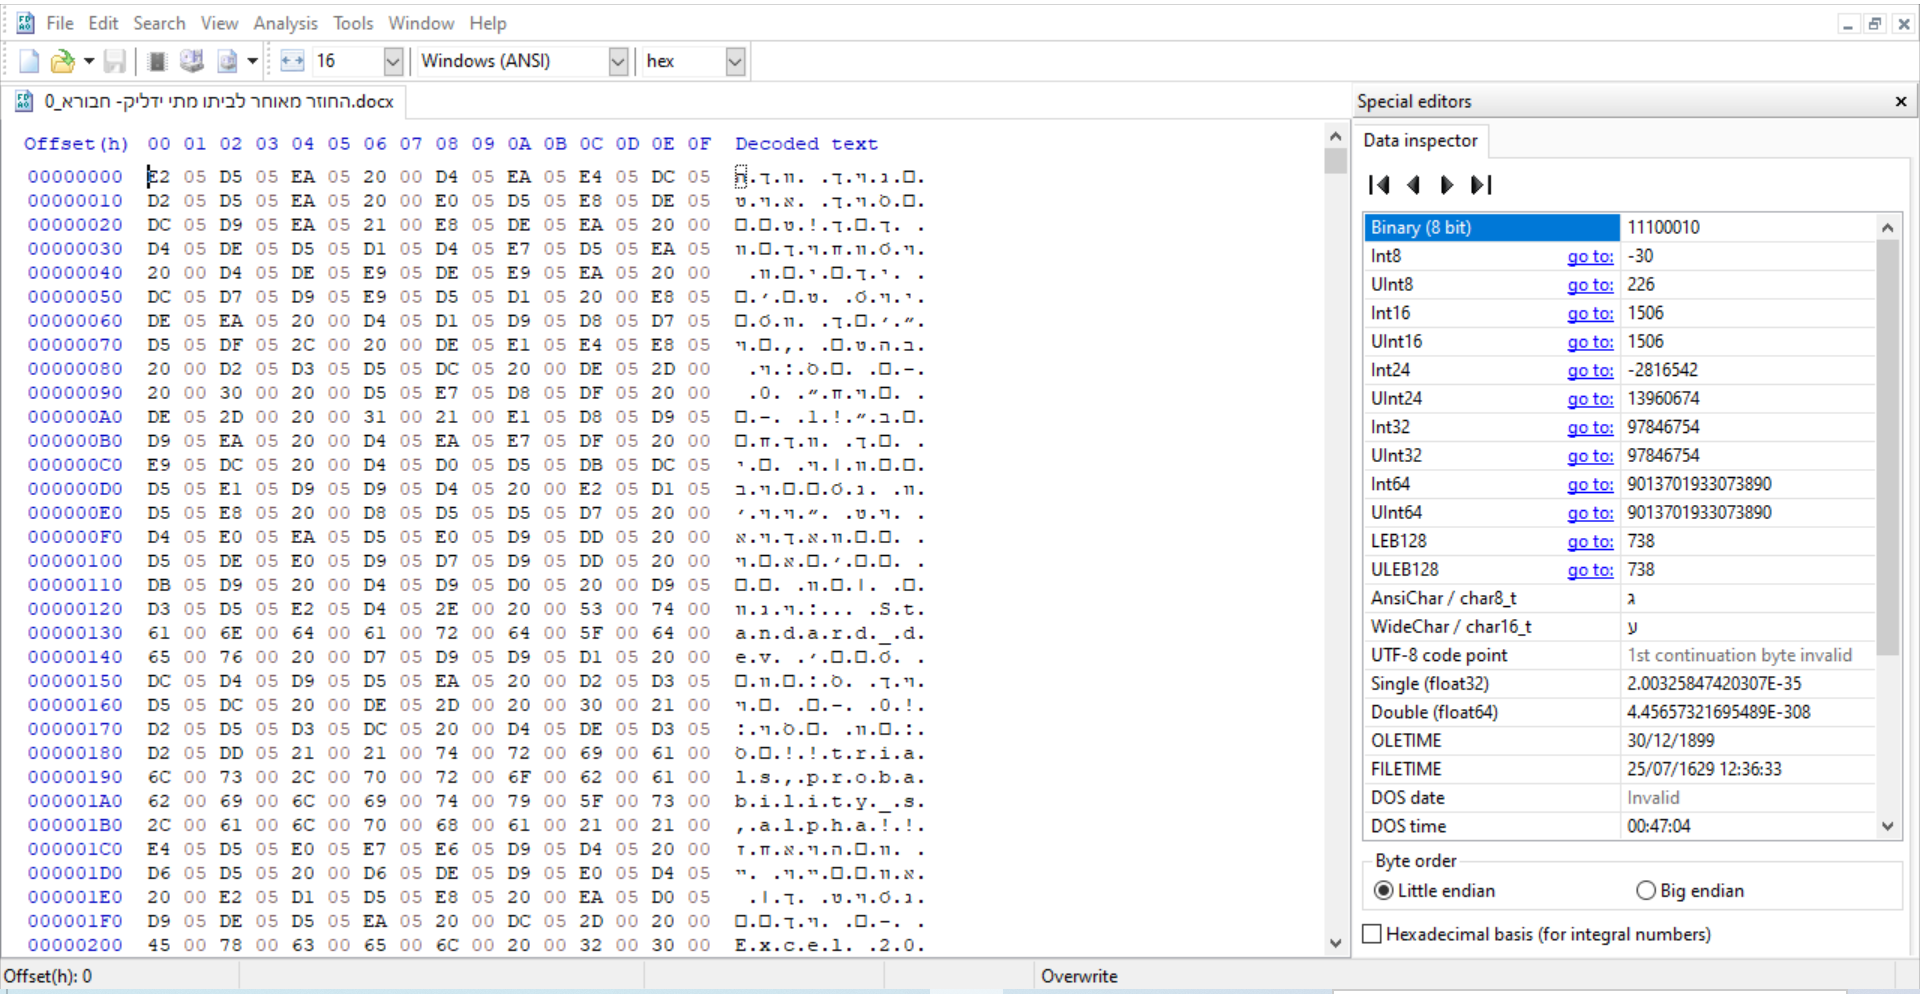Click the 'Offset(h): 0' status bar entry
Image resolution: width=1920 pixels, height=994 pixels.
click(x=48, y=976)
